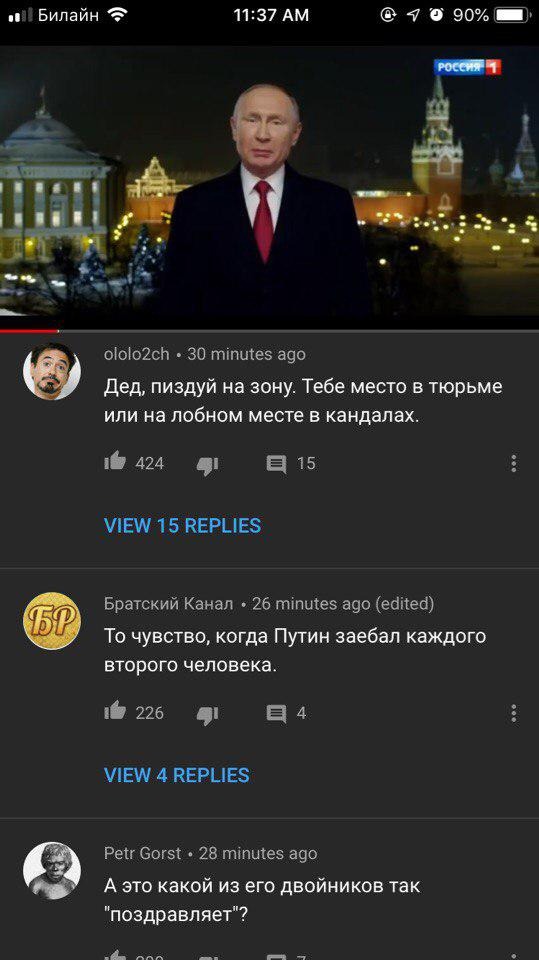
Task: Tap the Petr Gorst username
Action: (143, 853)
